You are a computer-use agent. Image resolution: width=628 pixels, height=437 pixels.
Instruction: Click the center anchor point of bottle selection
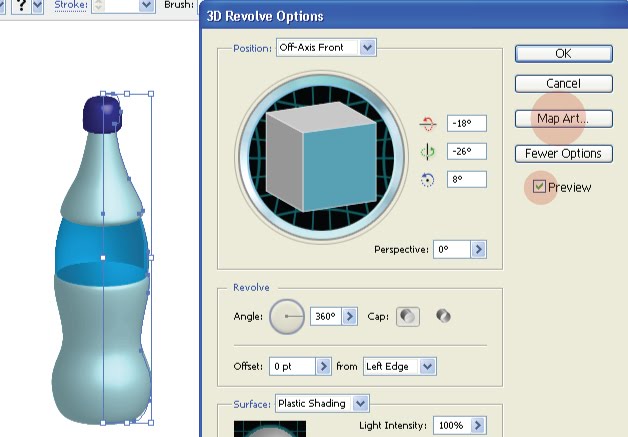coord(103,258)
